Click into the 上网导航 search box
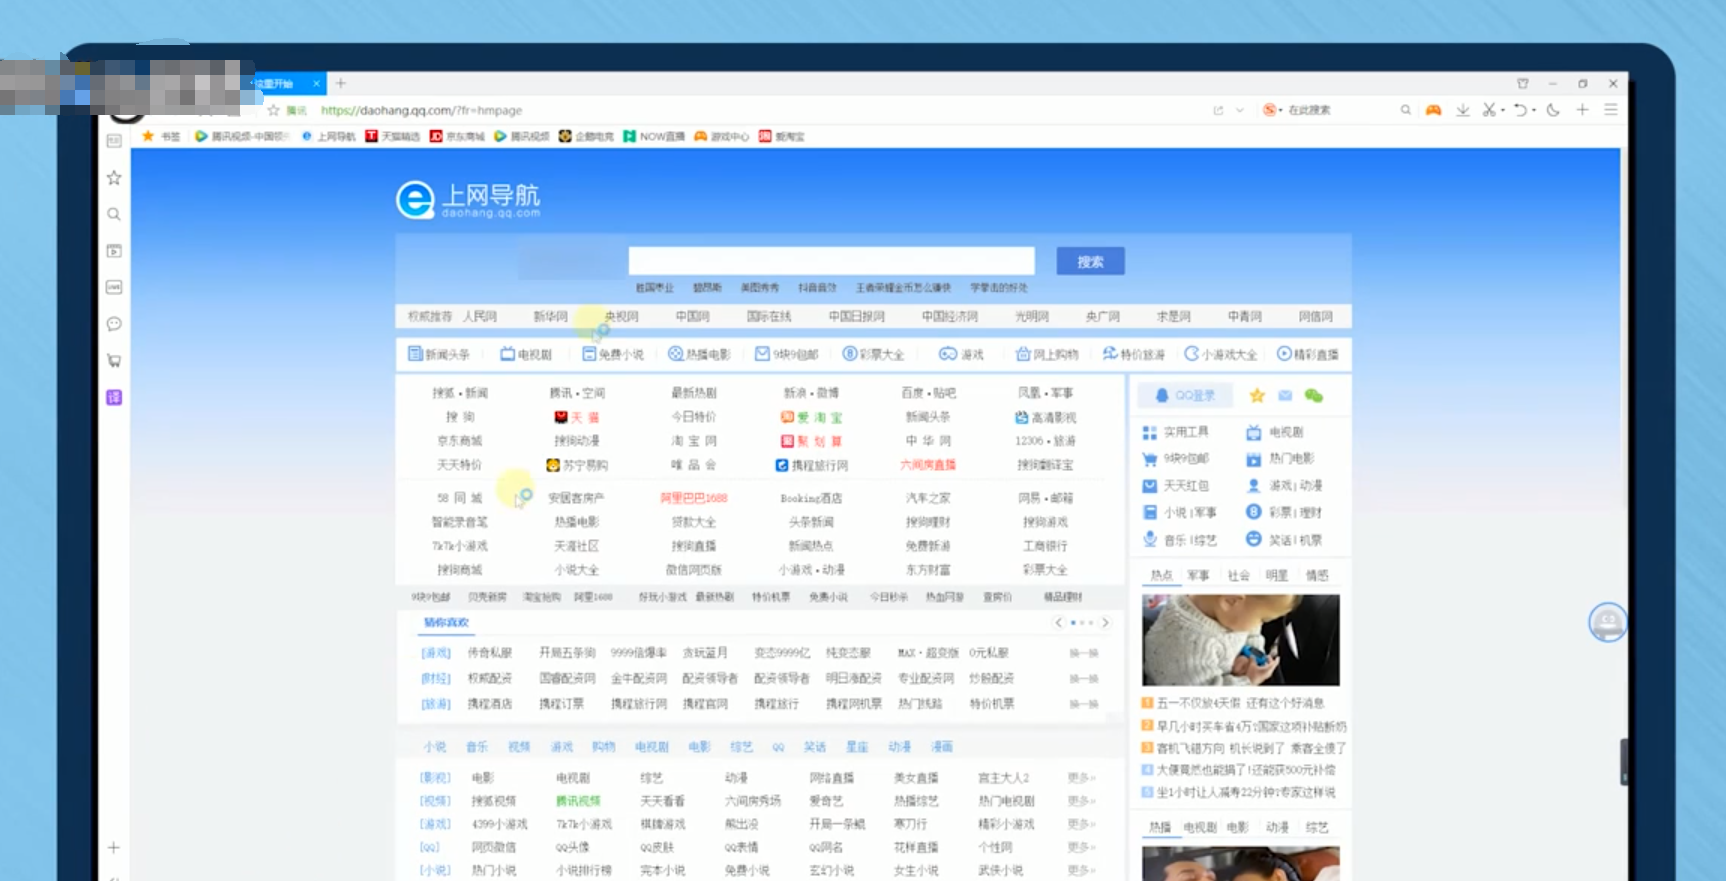Screen dimensions: 1726x881 (x=831, y=261)
